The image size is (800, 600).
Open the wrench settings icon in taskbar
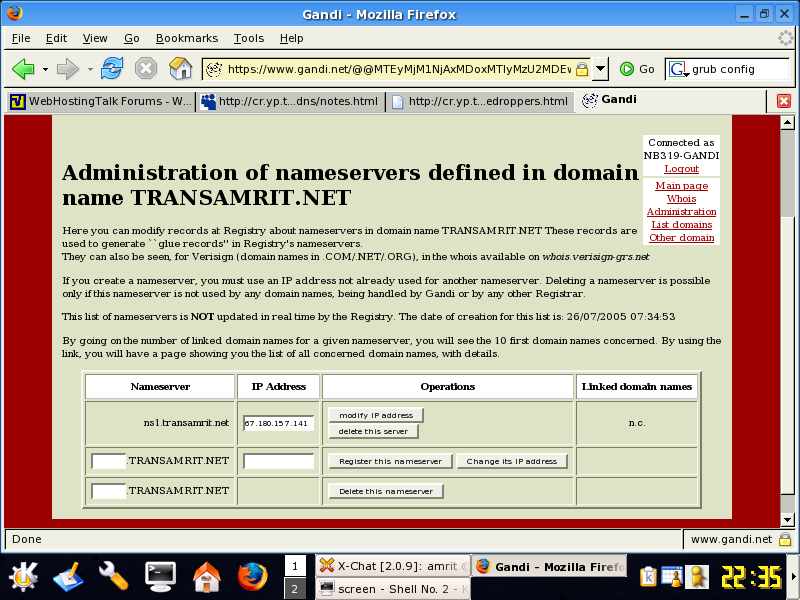[113, 577]
